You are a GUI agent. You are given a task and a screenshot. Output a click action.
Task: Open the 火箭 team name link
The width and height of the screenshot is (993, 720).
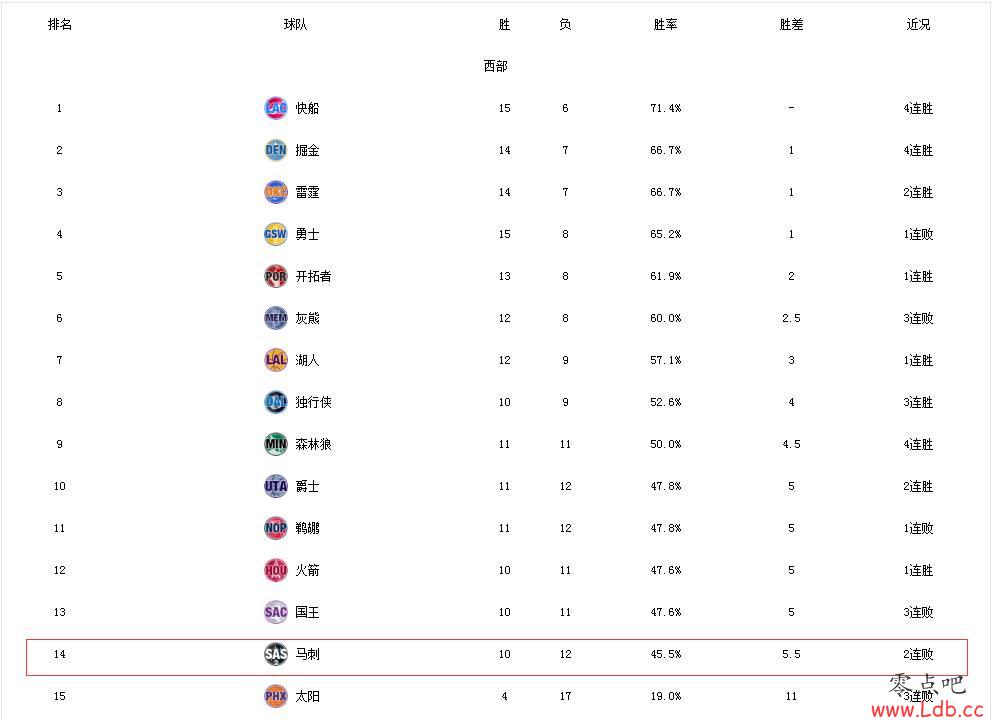[307, 570]
